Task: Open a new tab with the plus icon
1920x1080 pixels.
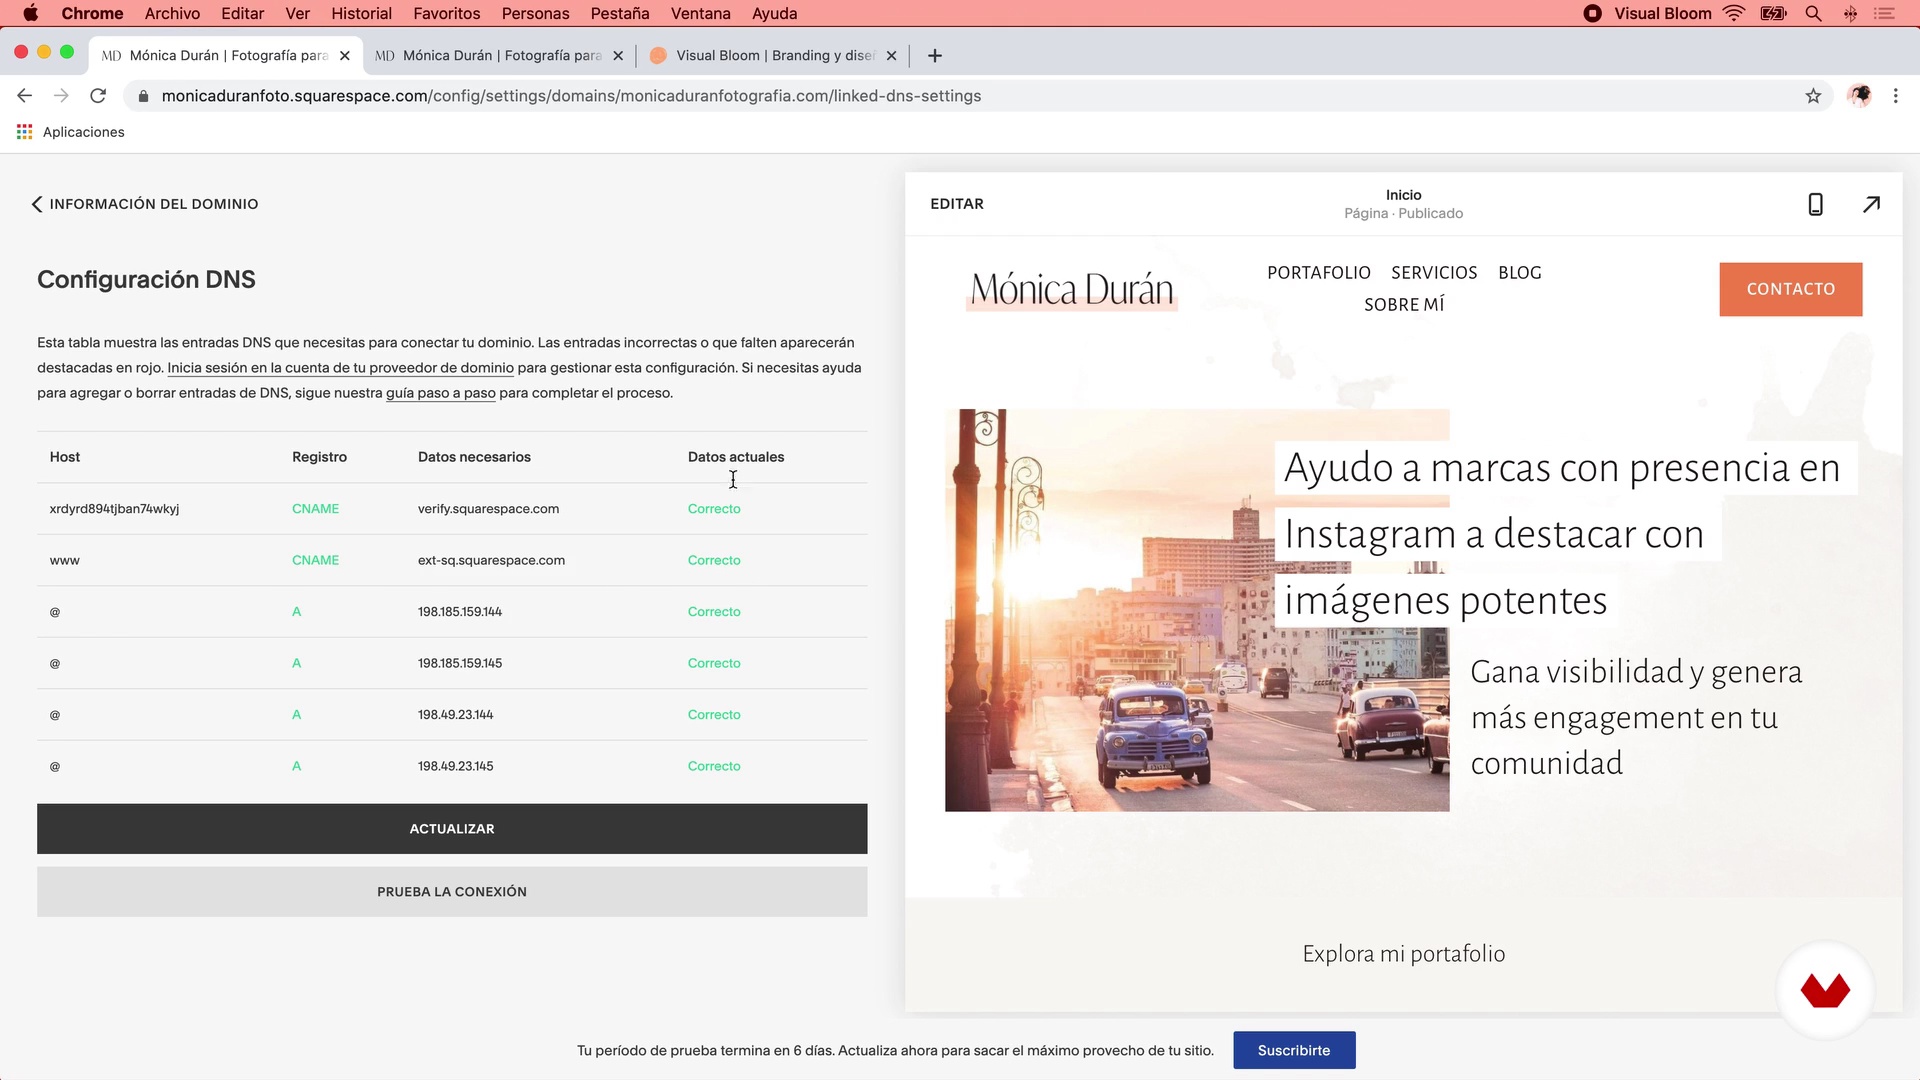Action: click(935, 56)
